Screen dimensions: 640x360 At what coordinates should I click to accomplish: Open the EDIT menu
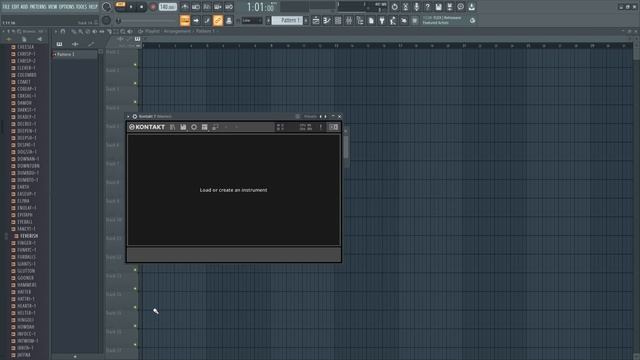point(15,7)
